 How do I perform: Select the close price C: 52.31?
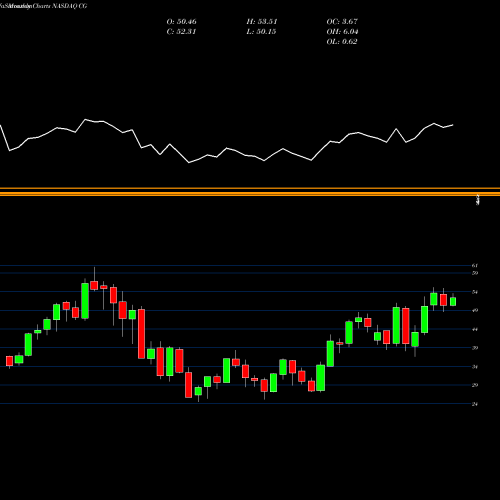[x=181, y=32]
